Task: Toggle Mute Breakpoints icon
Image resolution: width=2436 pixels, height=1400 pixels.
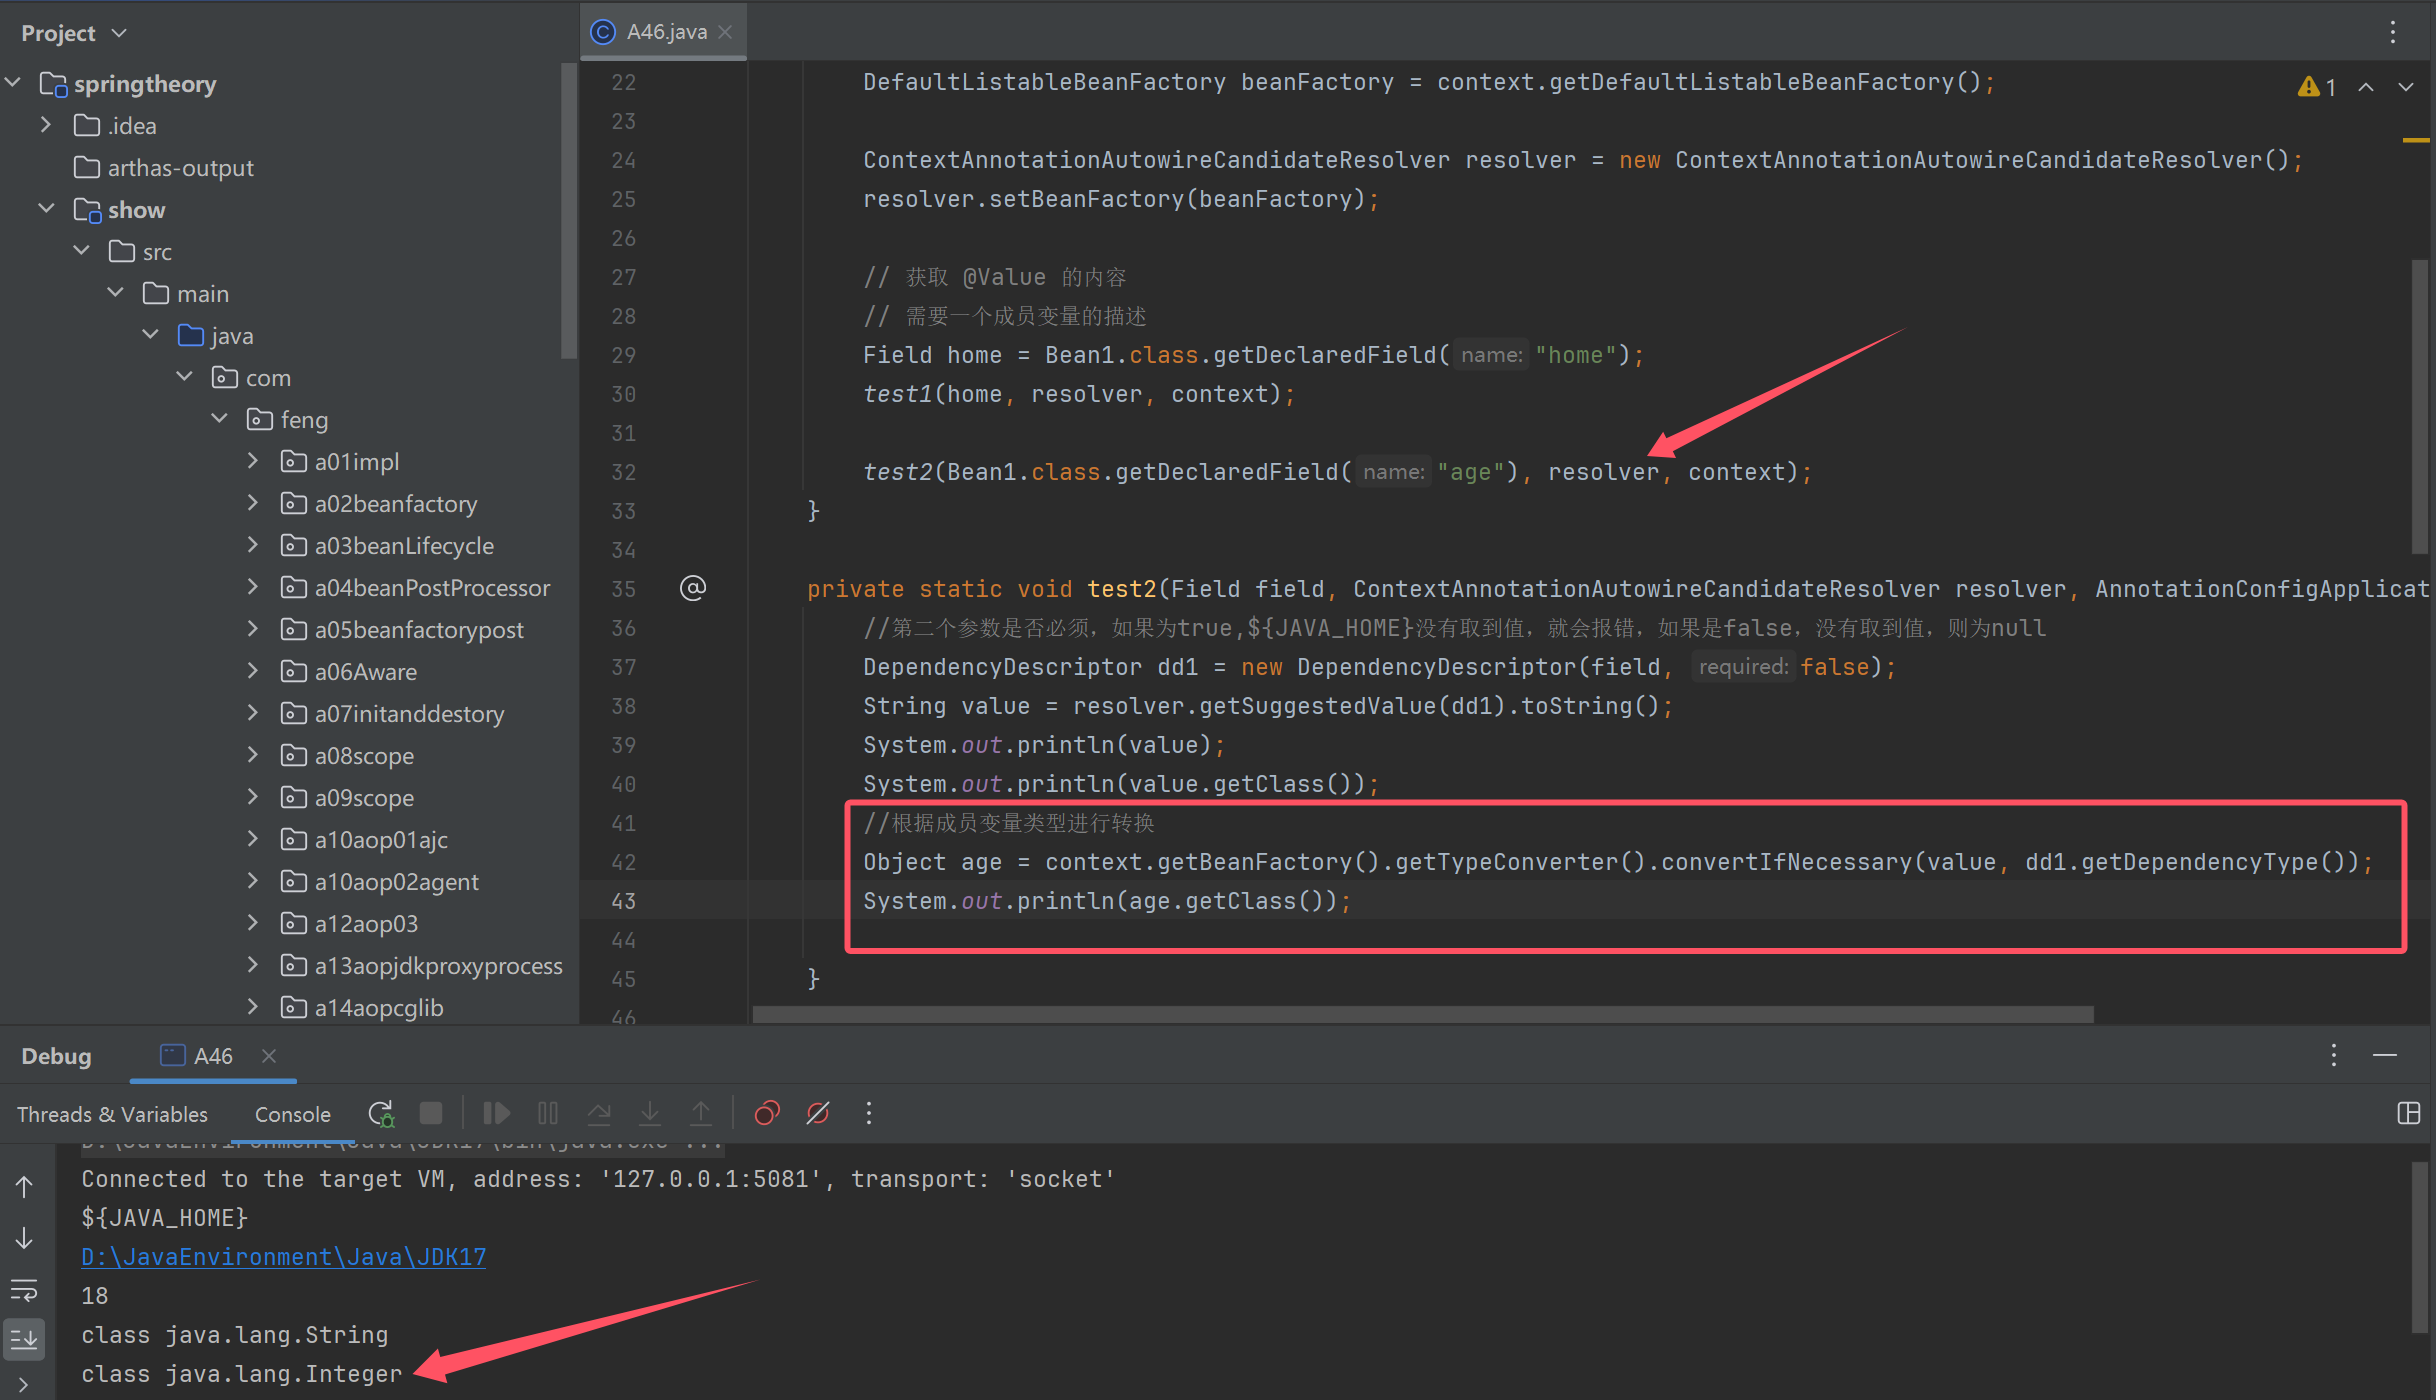Action: click(818, 1113)
